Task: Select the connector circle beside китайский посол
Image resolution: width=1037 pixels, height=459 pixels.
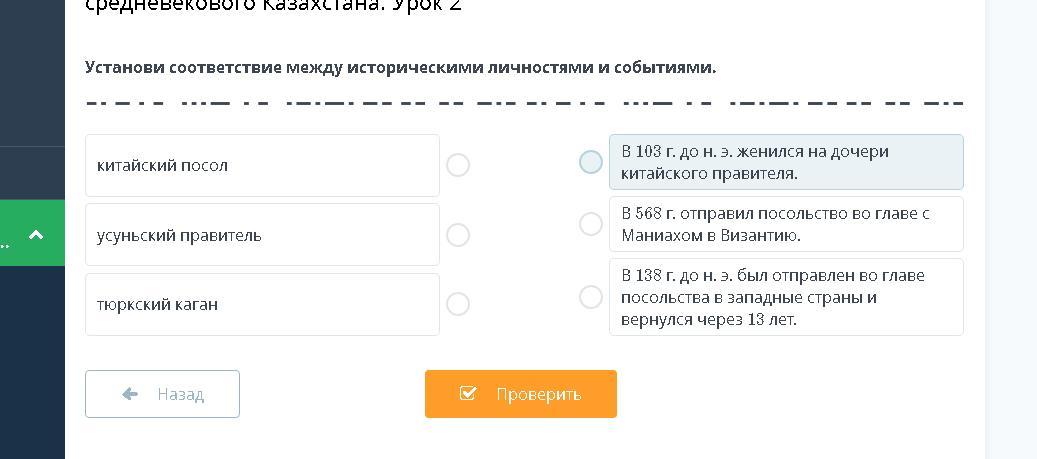Action: tap(458, 165)
